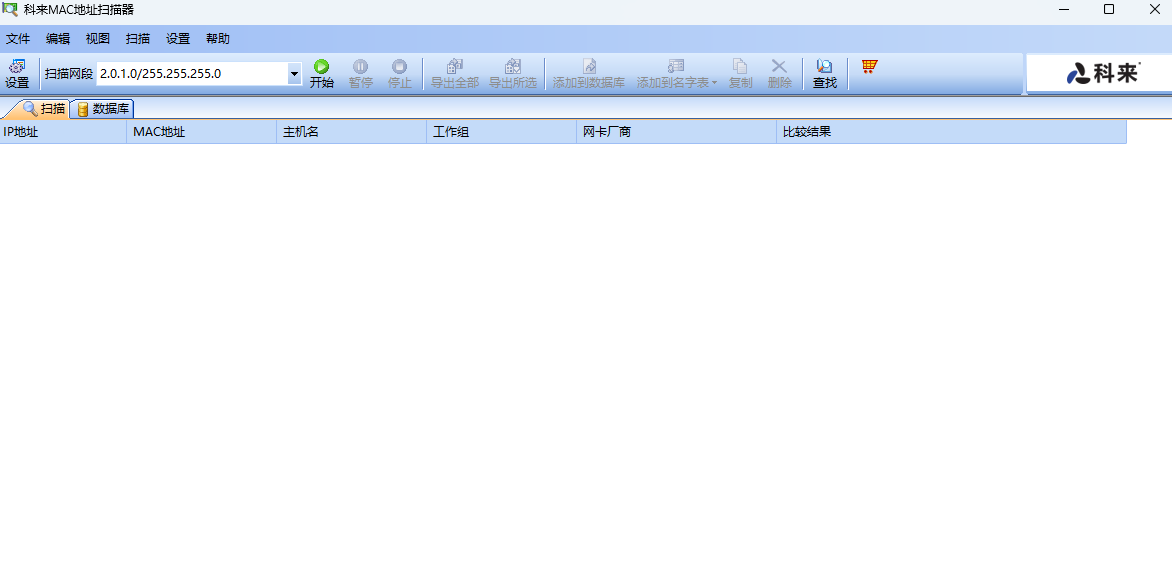Click the 删除 delete icon

(x=779, y=74)
